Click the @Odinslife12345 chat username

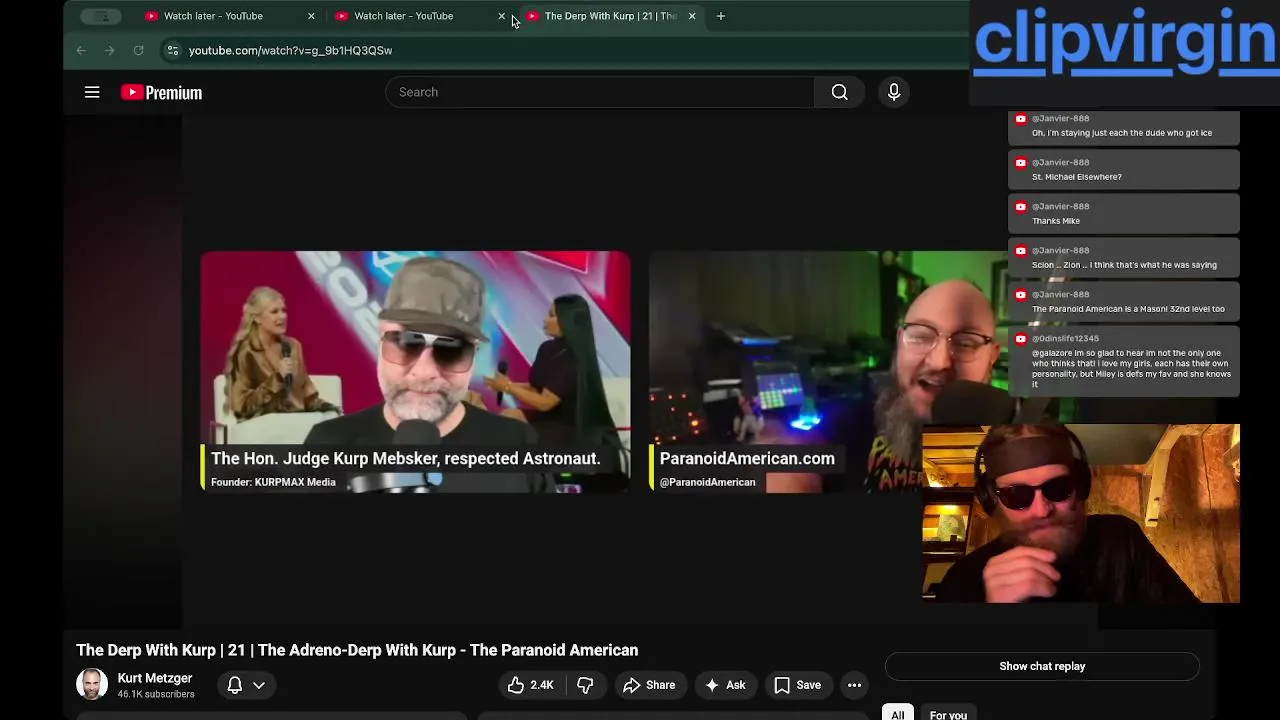click(1065, 338)
